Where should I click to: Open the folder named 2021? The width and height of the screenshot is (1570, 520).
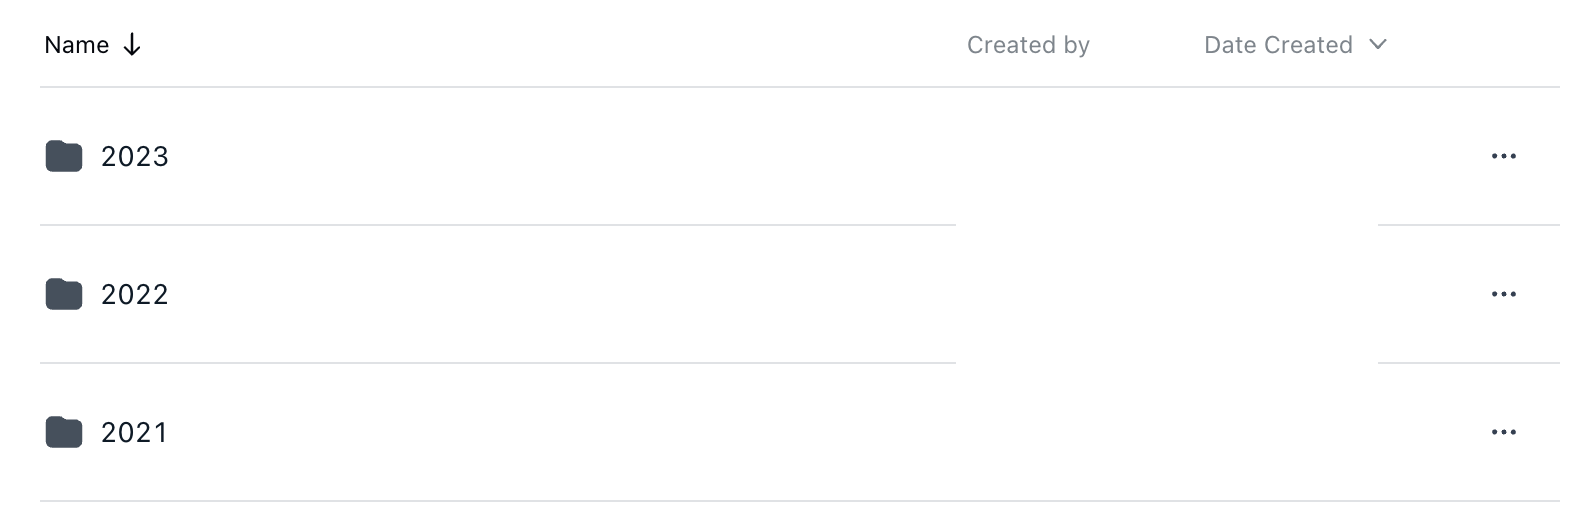click(x=134, y=432)
